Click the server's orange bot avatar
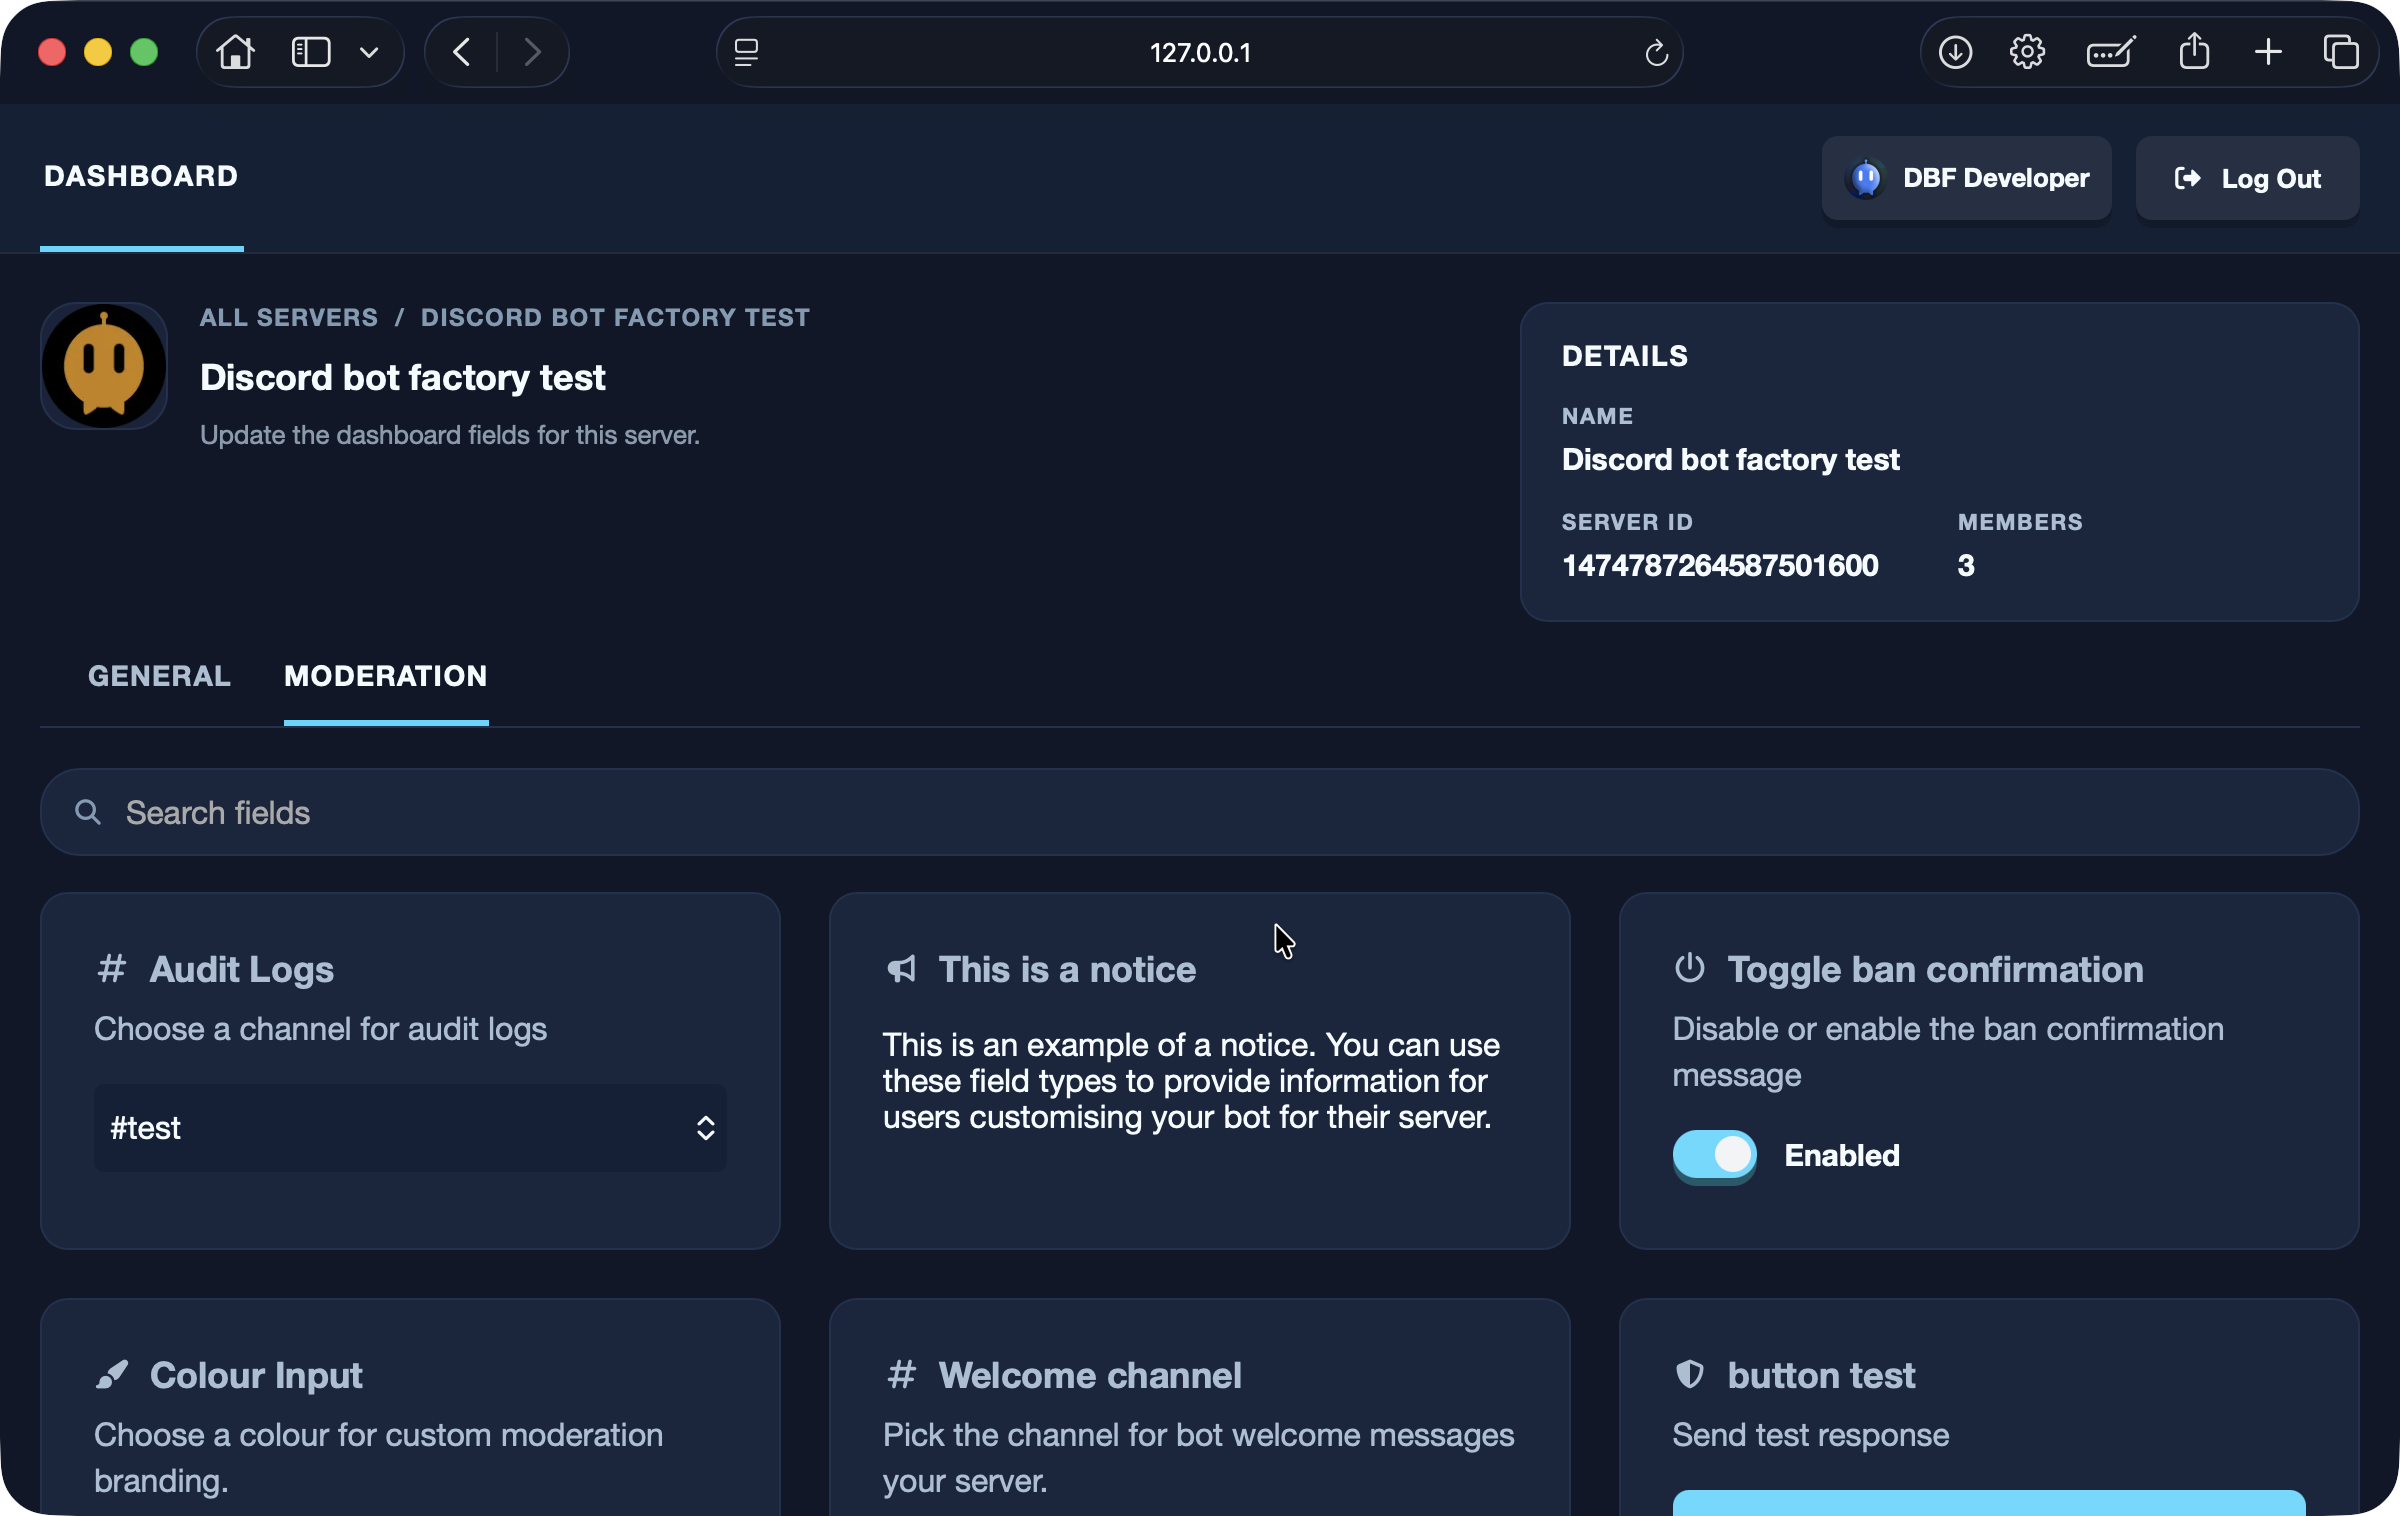Viewport: 2400px width, 1516px height. [x=104, y=366]
